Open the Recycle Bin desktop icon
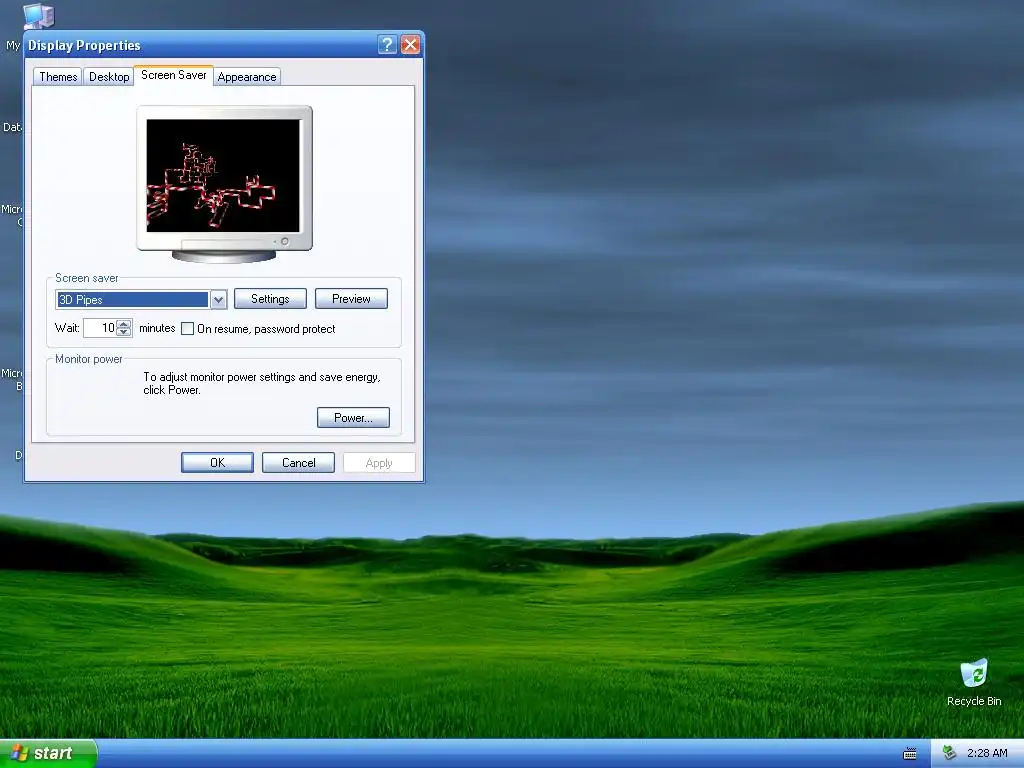Image resolution: width=1024 pixels, height=768 pixels. coord(974,682)
